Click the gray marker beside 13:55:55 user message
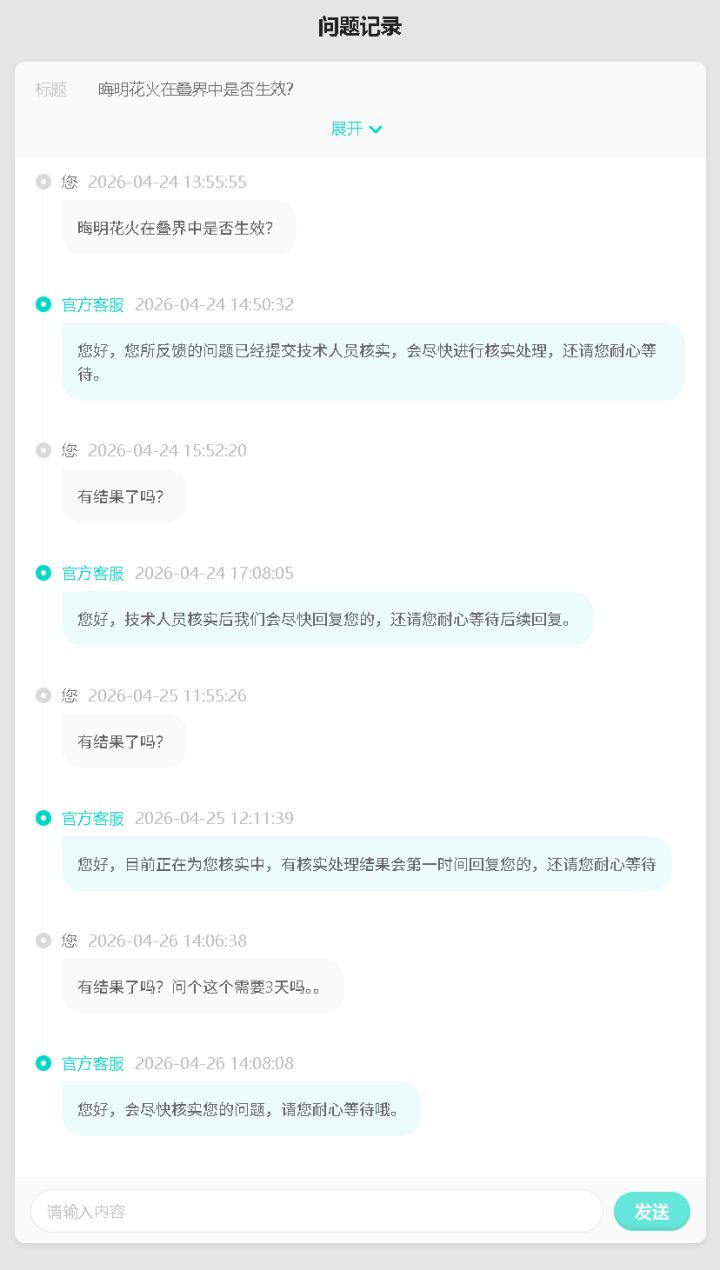 point(43,182)
